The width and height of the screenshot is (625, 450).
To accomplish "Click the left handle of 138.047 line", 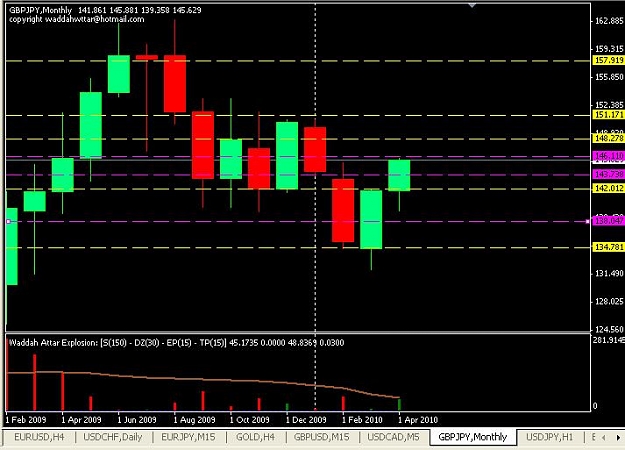I will tap(8, 221).
